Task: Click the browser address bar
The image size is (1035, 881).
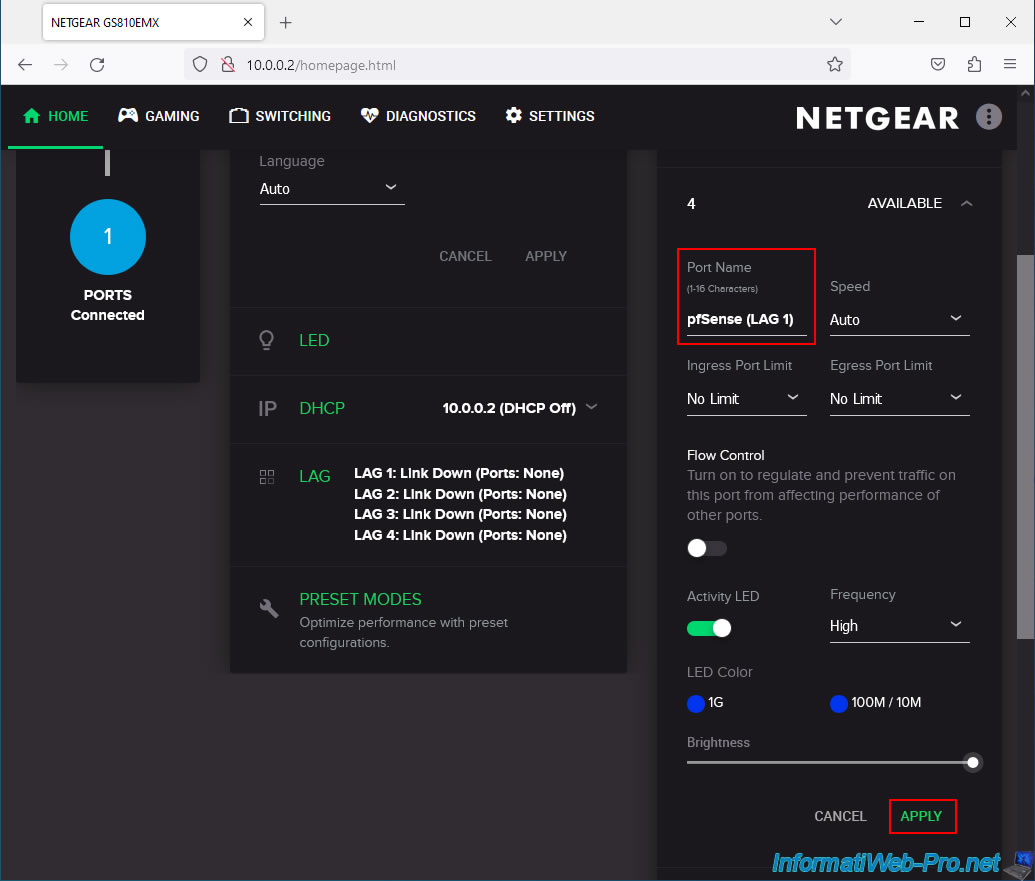Action: [517, 65]
